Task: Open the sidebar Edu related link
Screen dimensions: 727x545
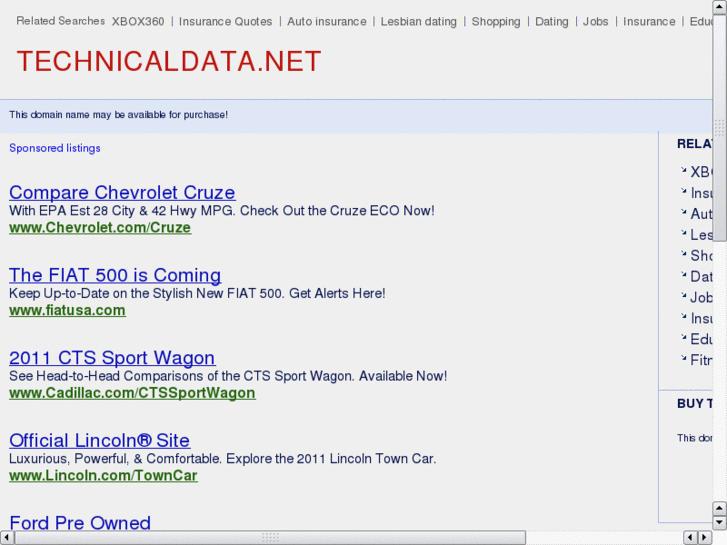Action: click(701, 339)
